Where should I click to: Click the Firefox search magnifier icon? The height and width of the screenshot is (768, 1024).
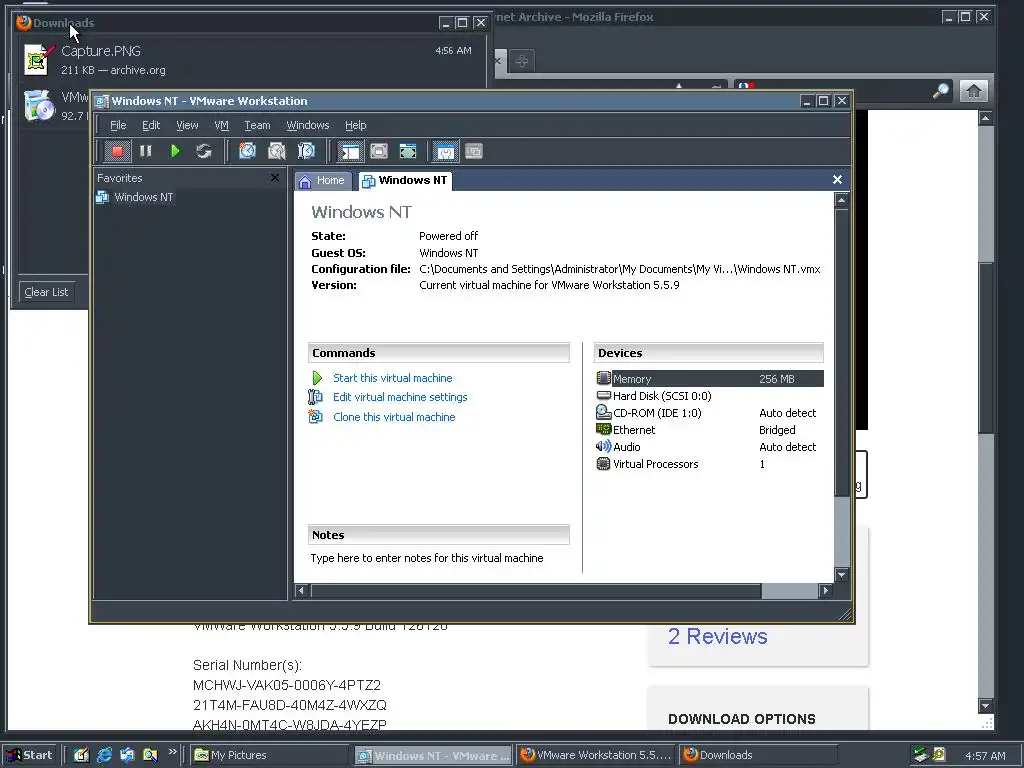tap(940, 91)
